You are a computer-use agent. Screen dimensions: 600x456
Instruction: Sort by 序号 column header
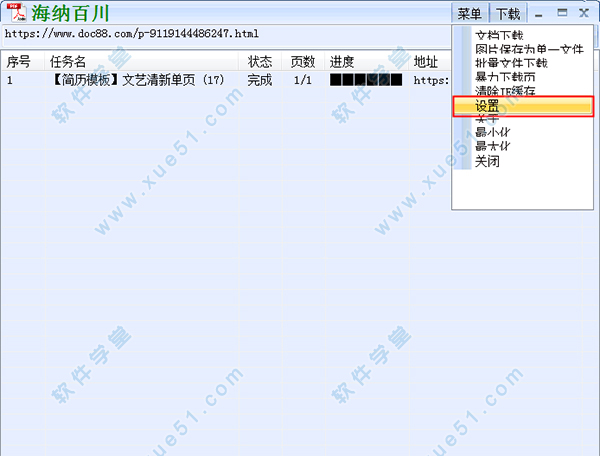click(x=22, y=62)
